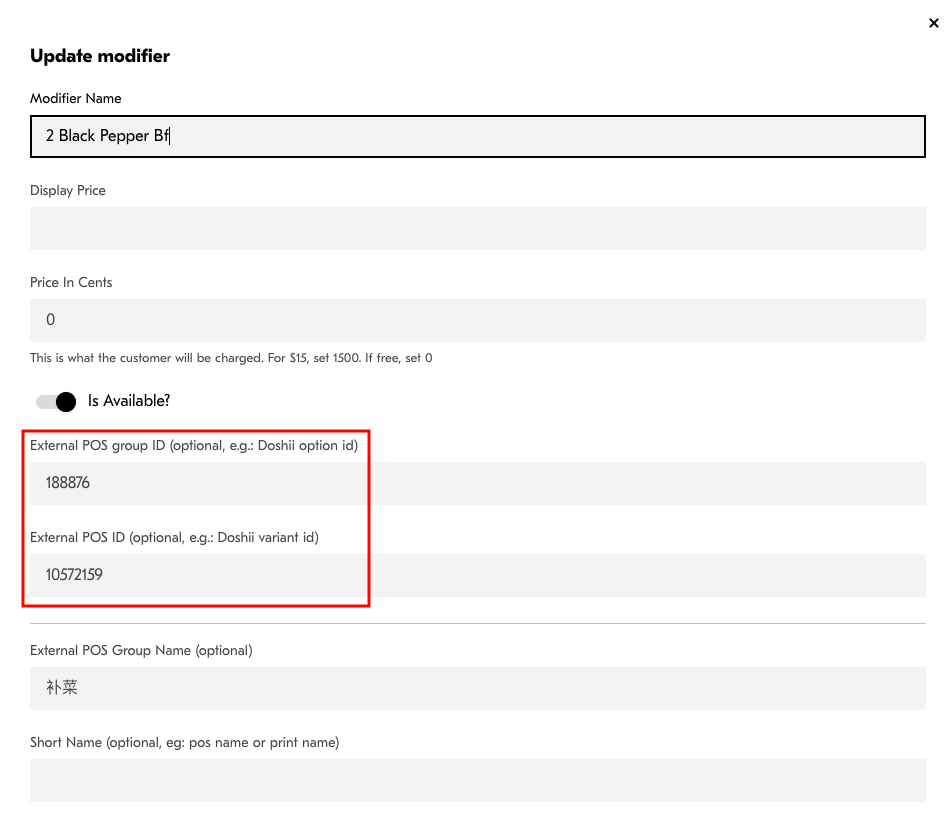
Task: Click the Price In Cents label
Action: point(71,282)
